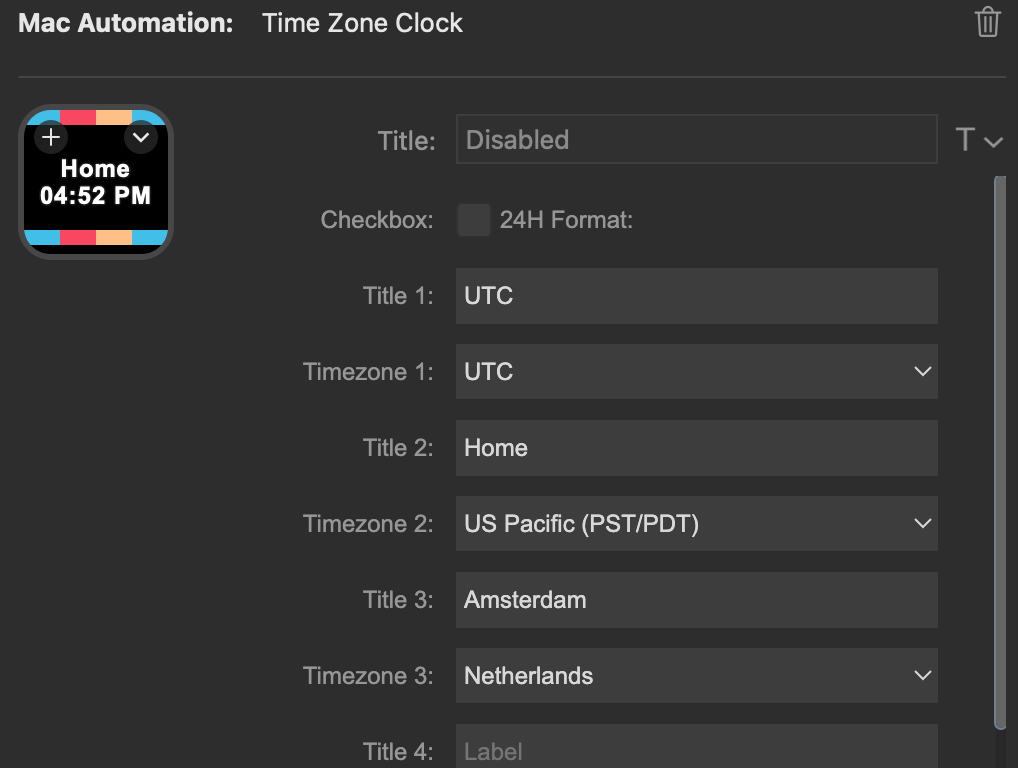Select the clock widget preview thumbnail
The height and width of the screenshot is (768, 1018).
coord(95,181)
